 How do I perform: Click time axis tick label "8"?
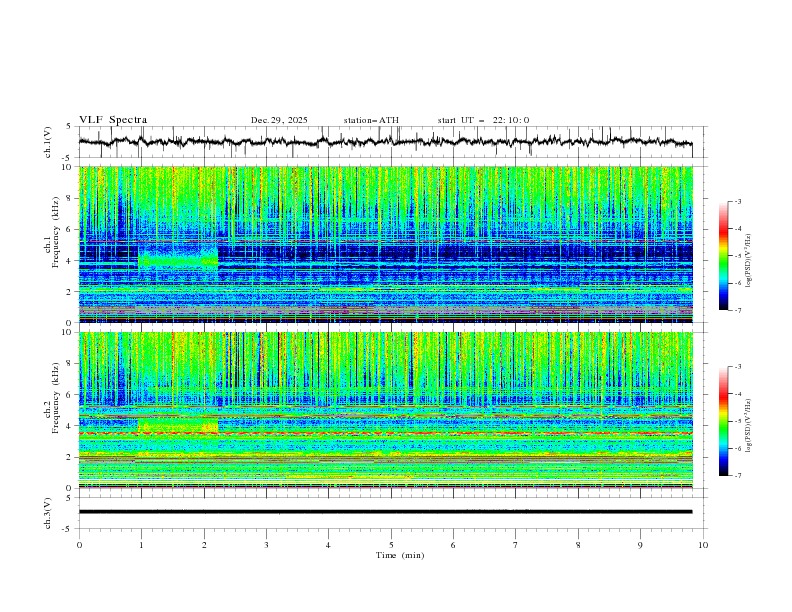578,545
